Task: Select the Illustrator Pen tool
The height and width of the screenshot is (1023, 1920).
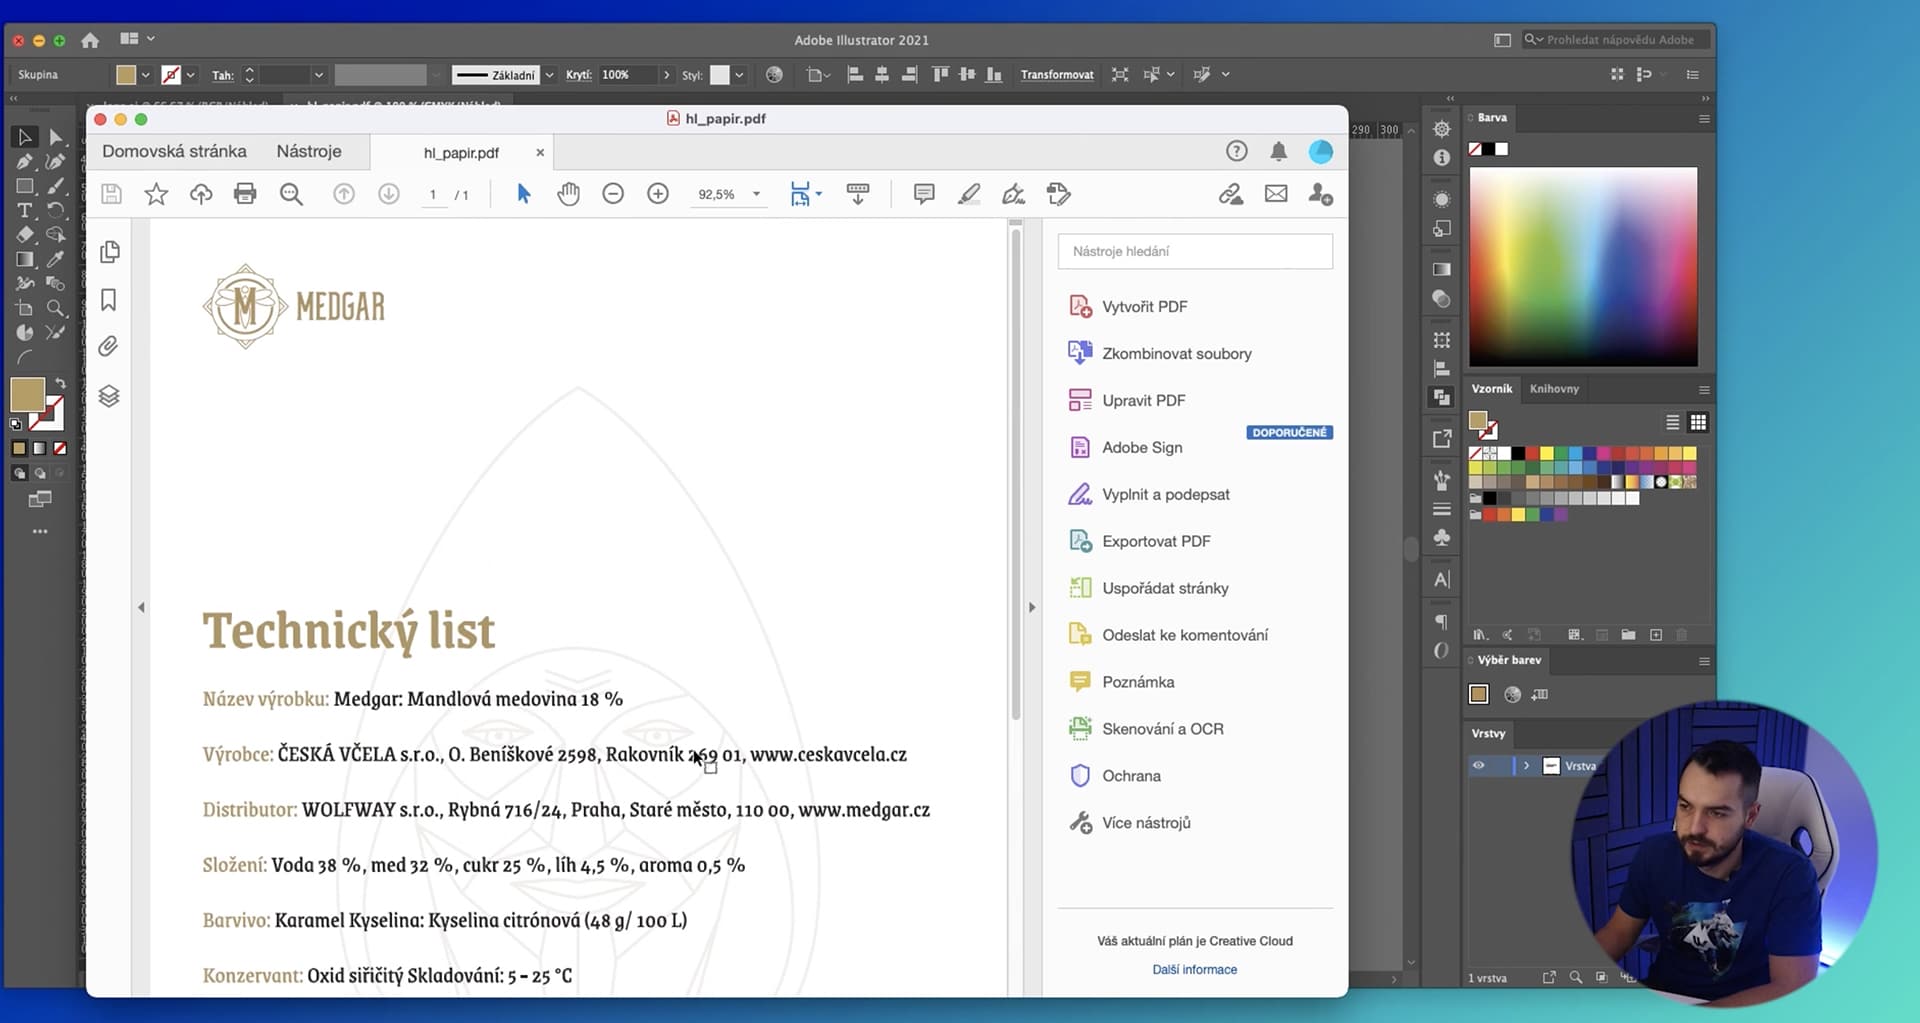Action: 25,161
